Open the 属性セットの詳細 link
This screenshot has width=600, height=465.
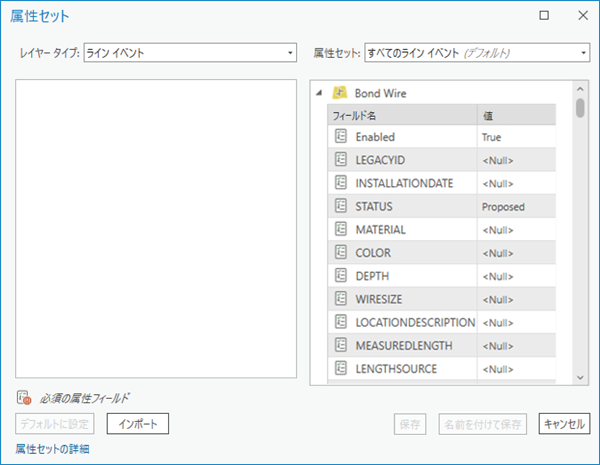pyautogui.click(x=53, y=449)
